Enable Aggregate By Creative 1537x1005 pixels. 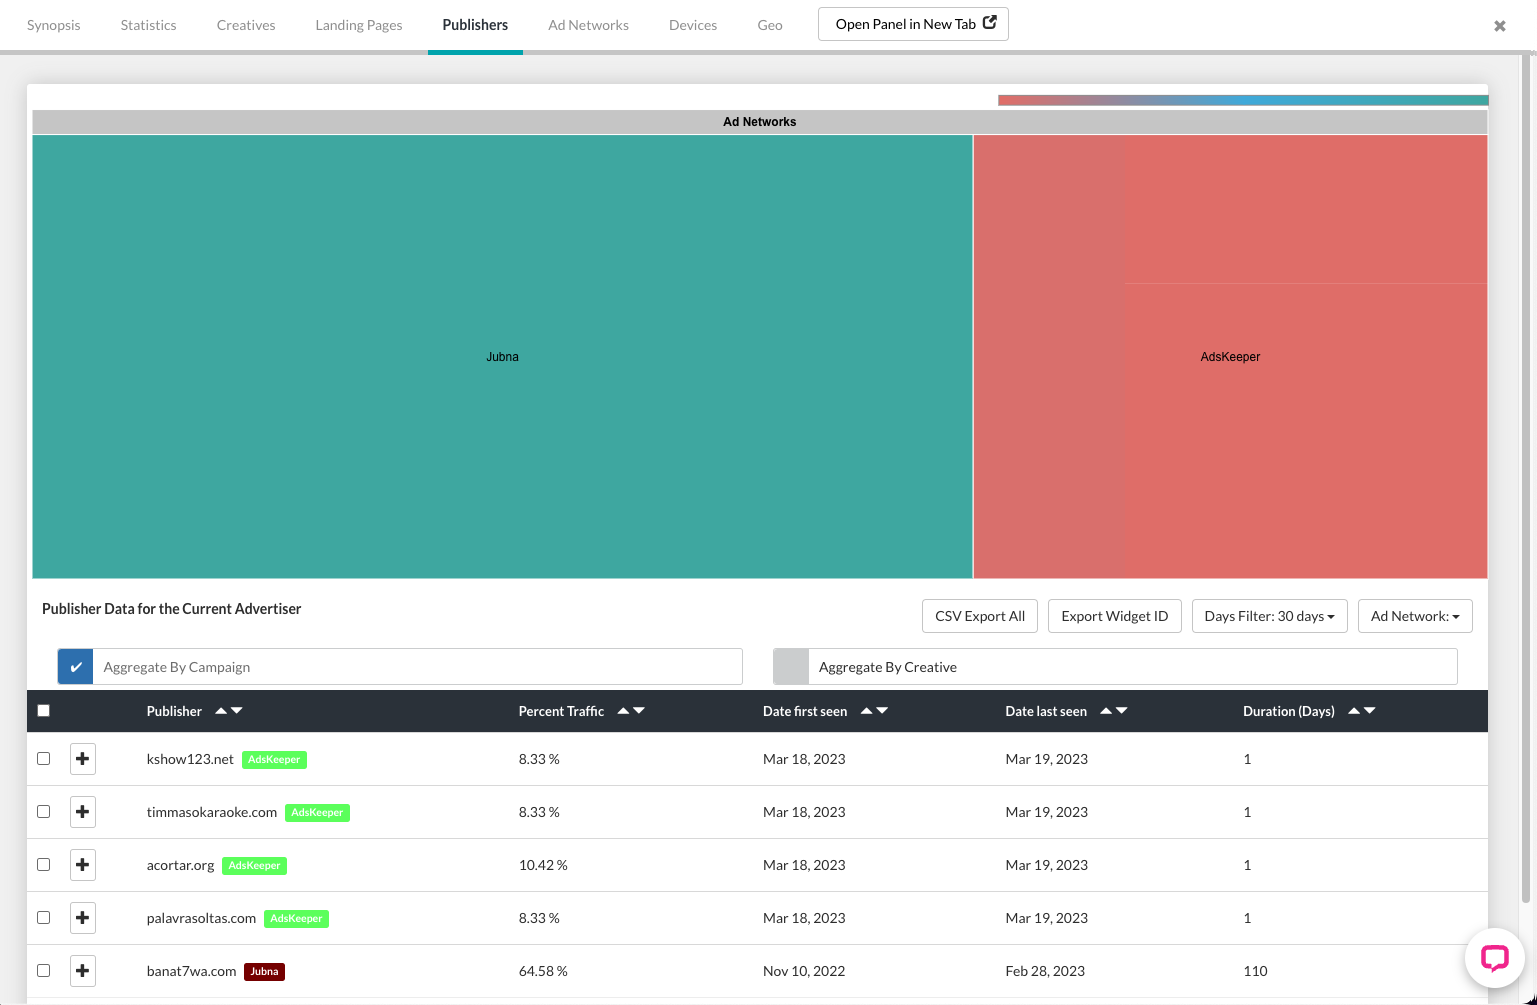(x=790, y=666)
